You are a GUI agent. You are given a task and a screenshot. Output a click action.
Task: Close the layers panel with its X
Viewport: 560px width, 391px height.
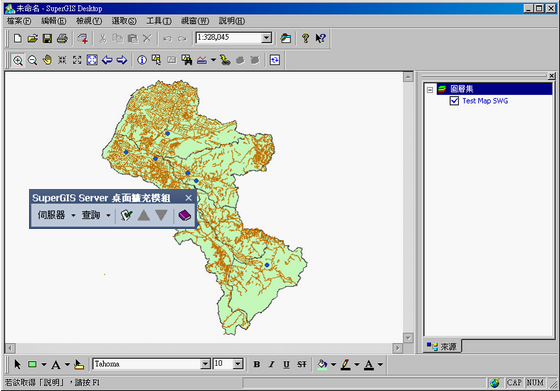[x=551, y=76]
